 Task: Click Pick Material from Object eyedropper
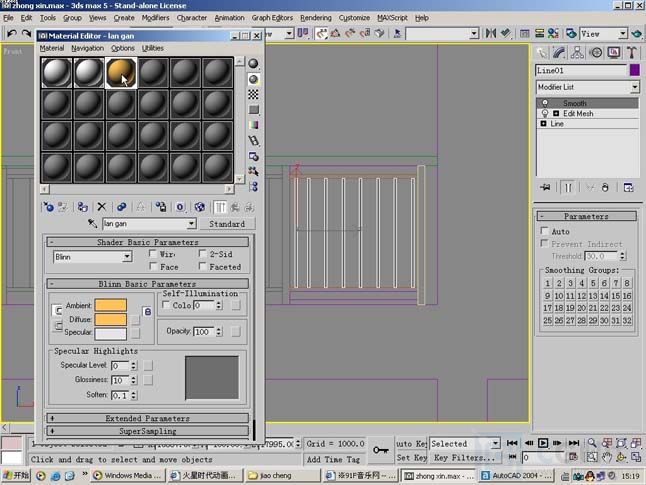tap(92, 224)
